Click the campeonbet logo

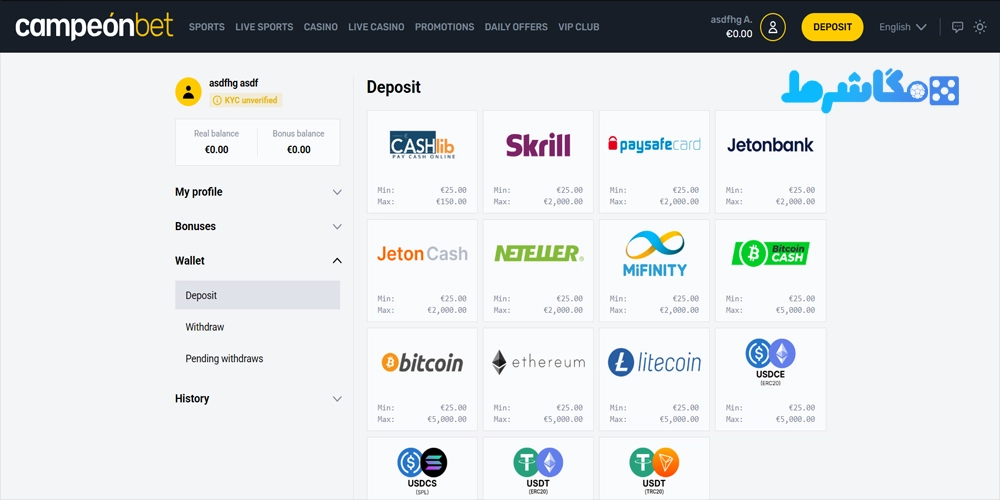pos(94,27)
